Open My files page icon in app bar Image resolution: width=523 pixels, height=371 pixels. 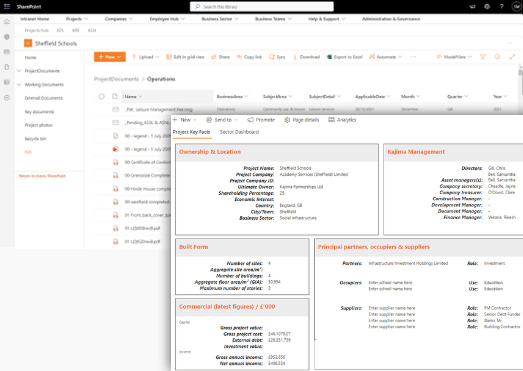click(7, 67)
